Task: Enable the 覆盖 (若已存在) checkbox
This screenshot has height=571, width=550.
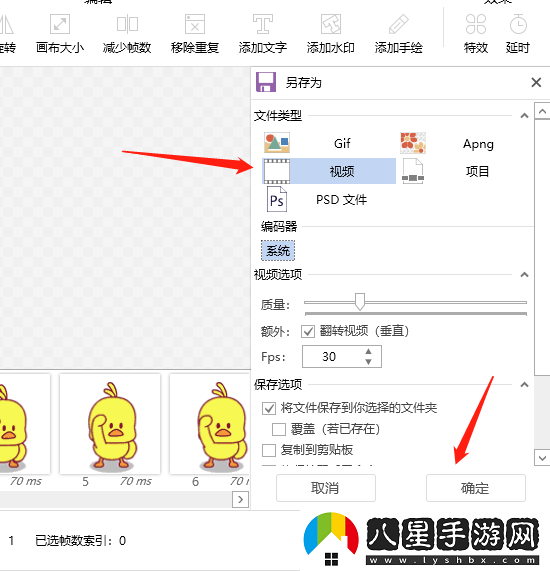Action: (279, 429)
